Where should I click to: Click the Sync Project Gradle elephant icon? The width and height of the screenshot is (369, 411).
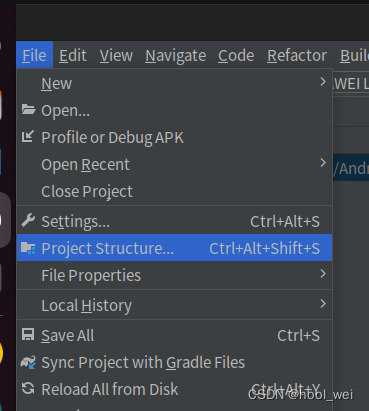pos(28,362)
